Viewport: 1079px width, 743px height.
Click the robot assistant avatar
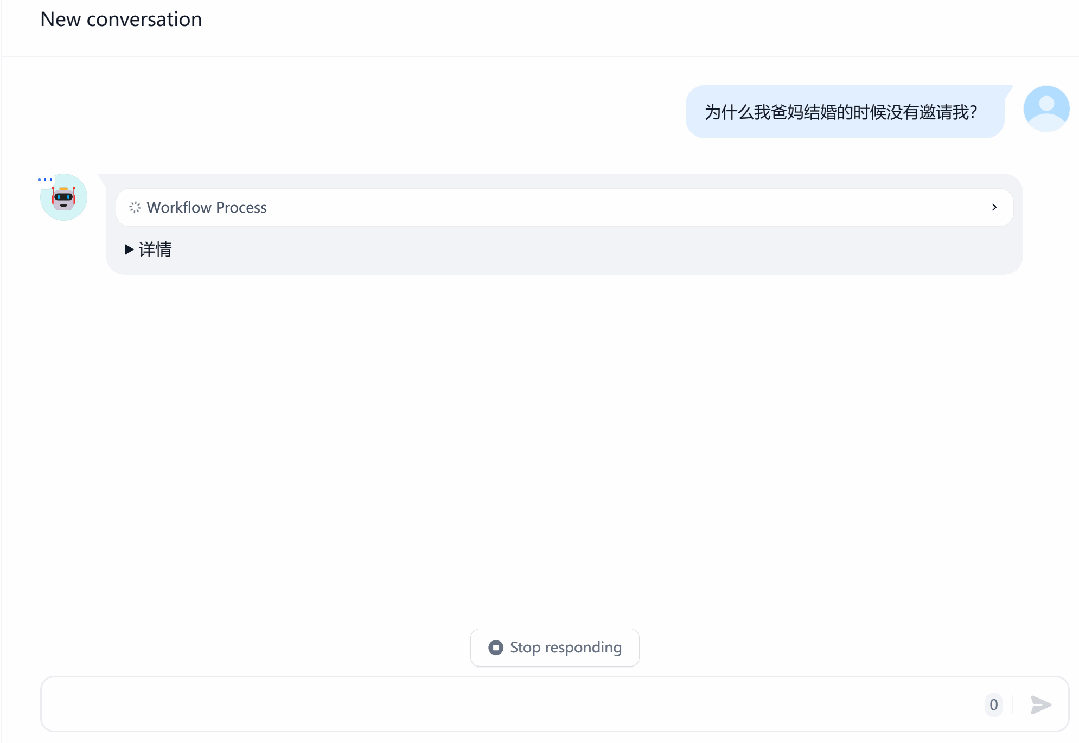(x=63, y=197)
